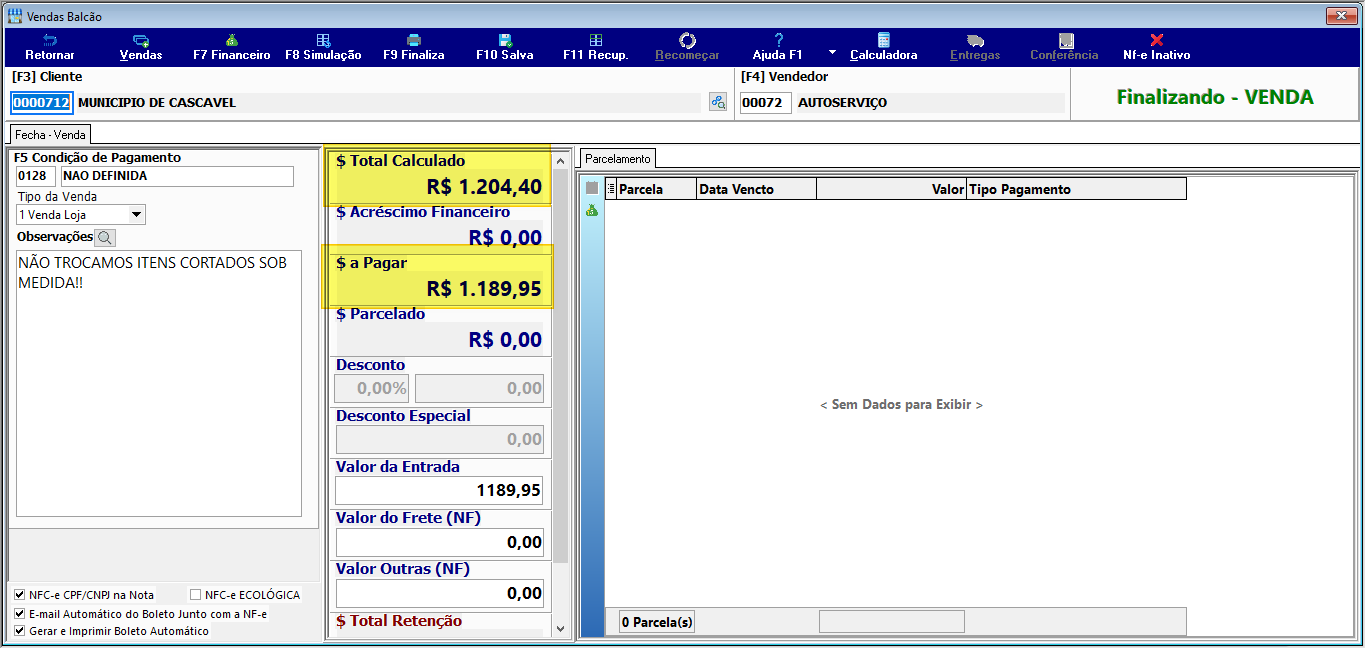Click the MUNICIPIO DE CASCAVEL client name
The width and height of the screenshot is (1366, 649).
pos(157,102)
